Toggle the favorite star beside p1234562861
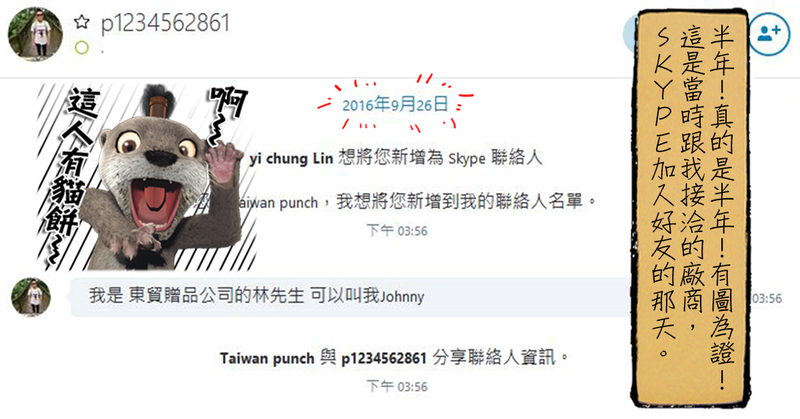The height and width of the screenshot is (419, 800). [82, 22]
